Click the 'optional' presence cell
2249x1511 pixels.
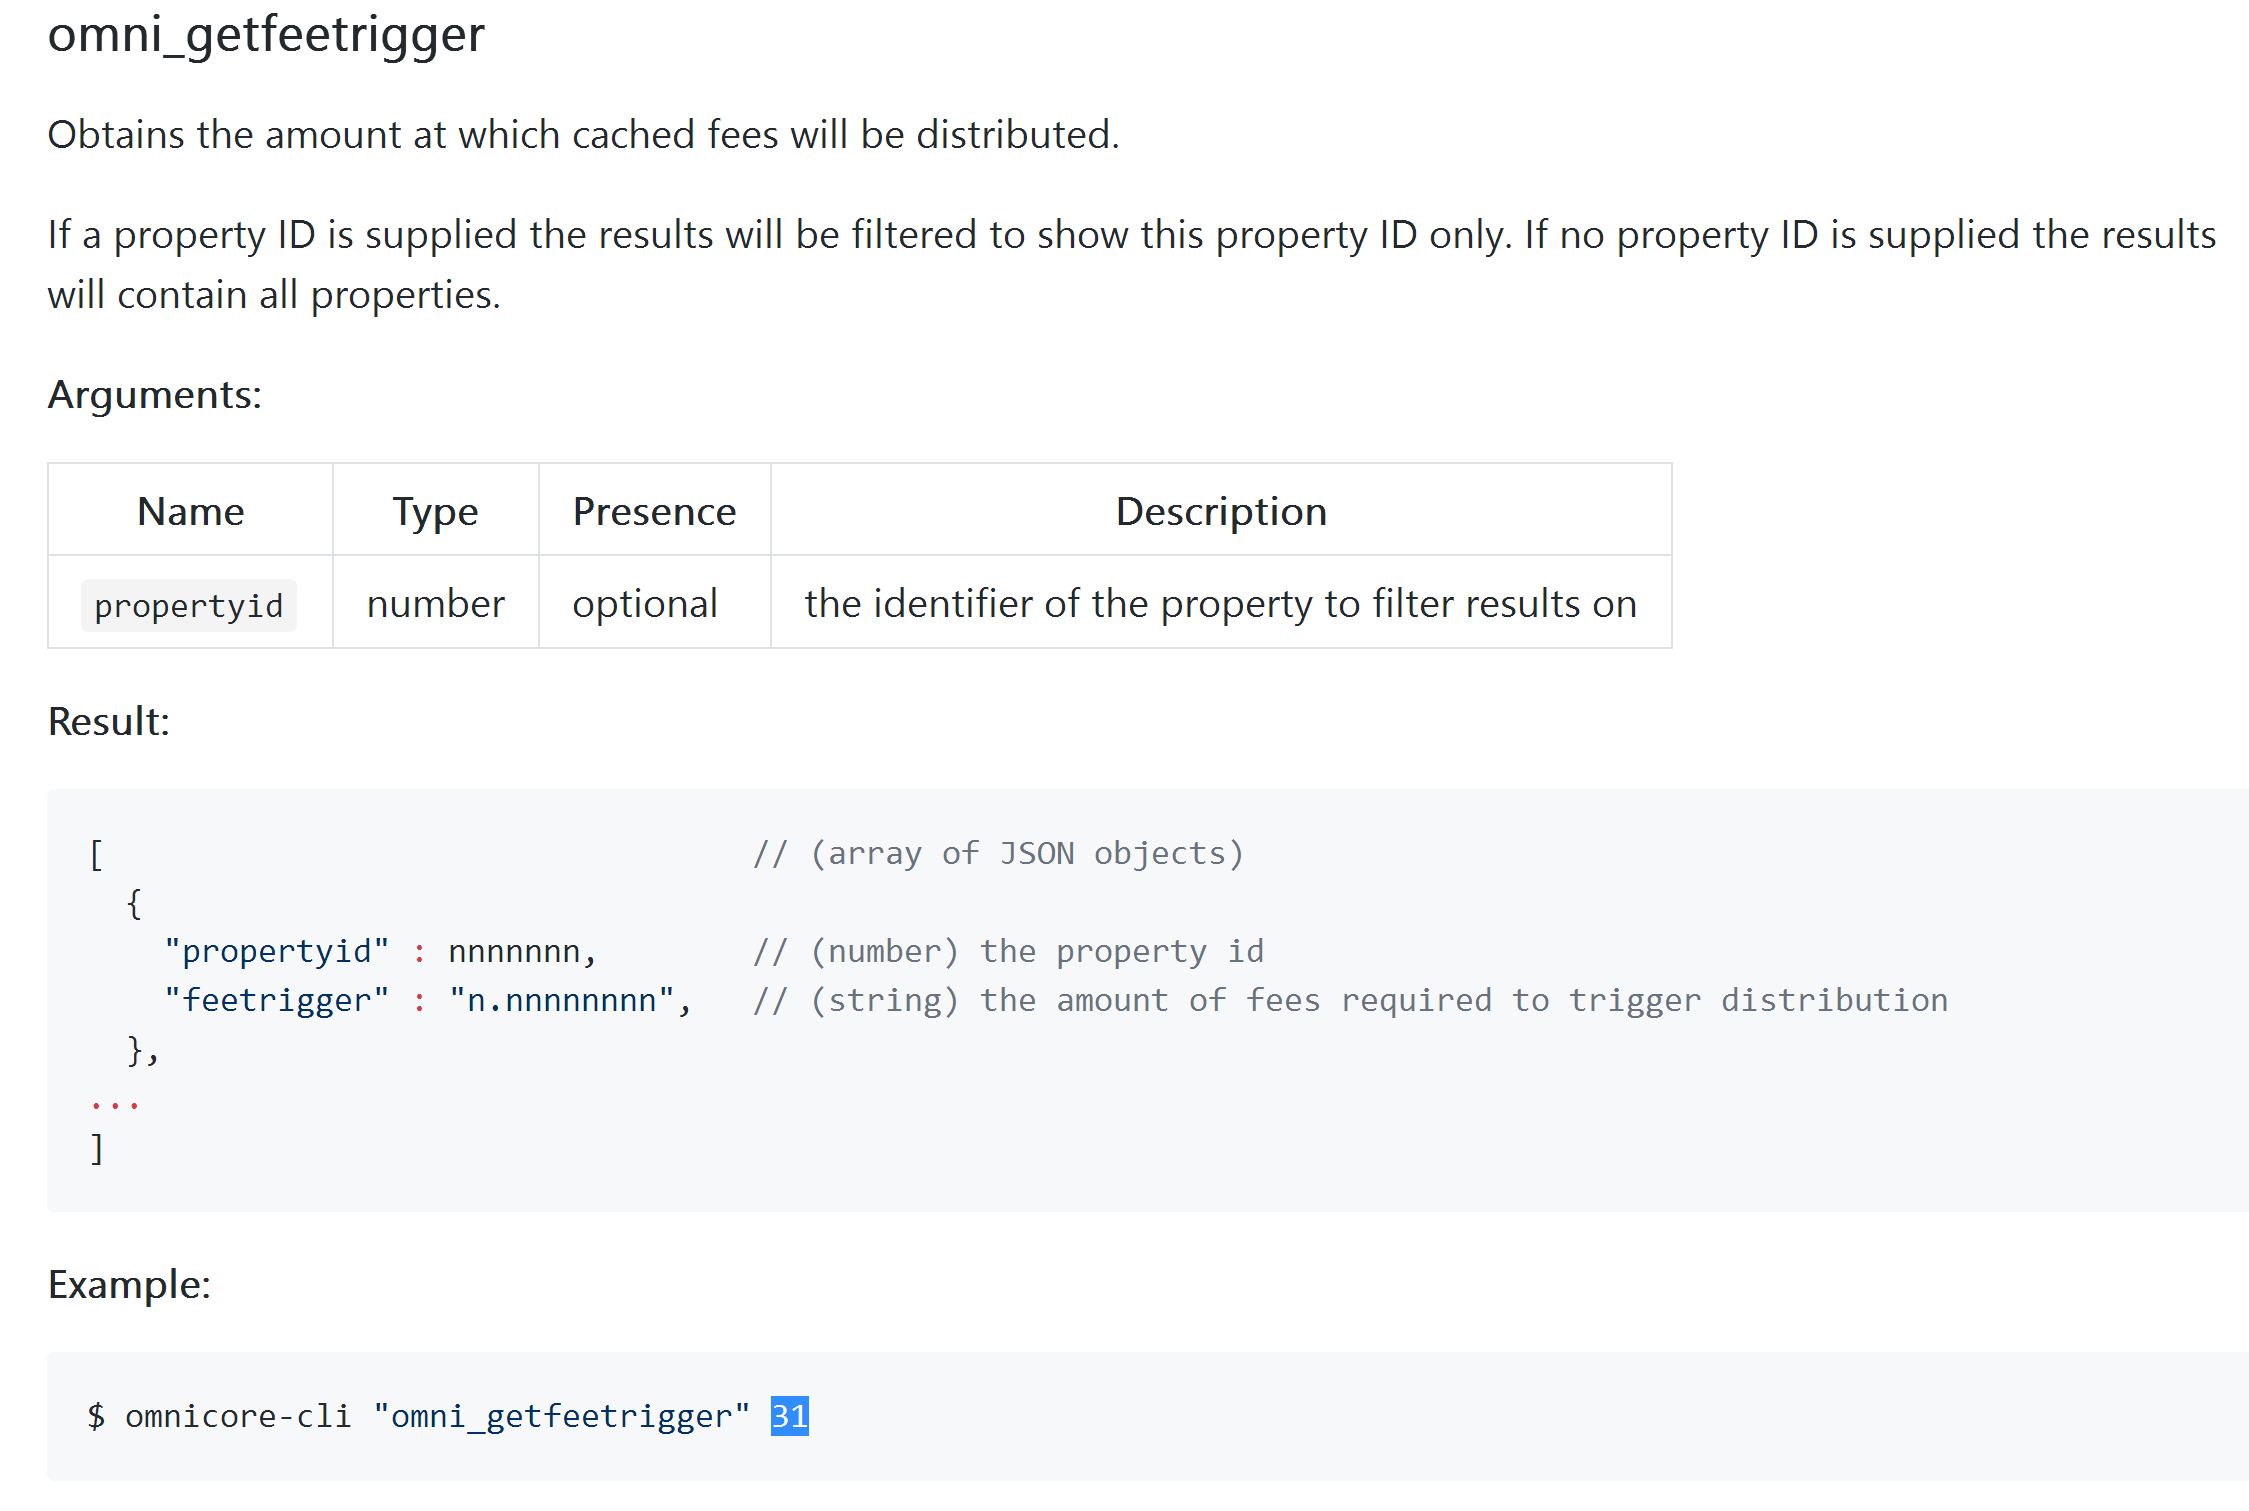tap(645, 603)
